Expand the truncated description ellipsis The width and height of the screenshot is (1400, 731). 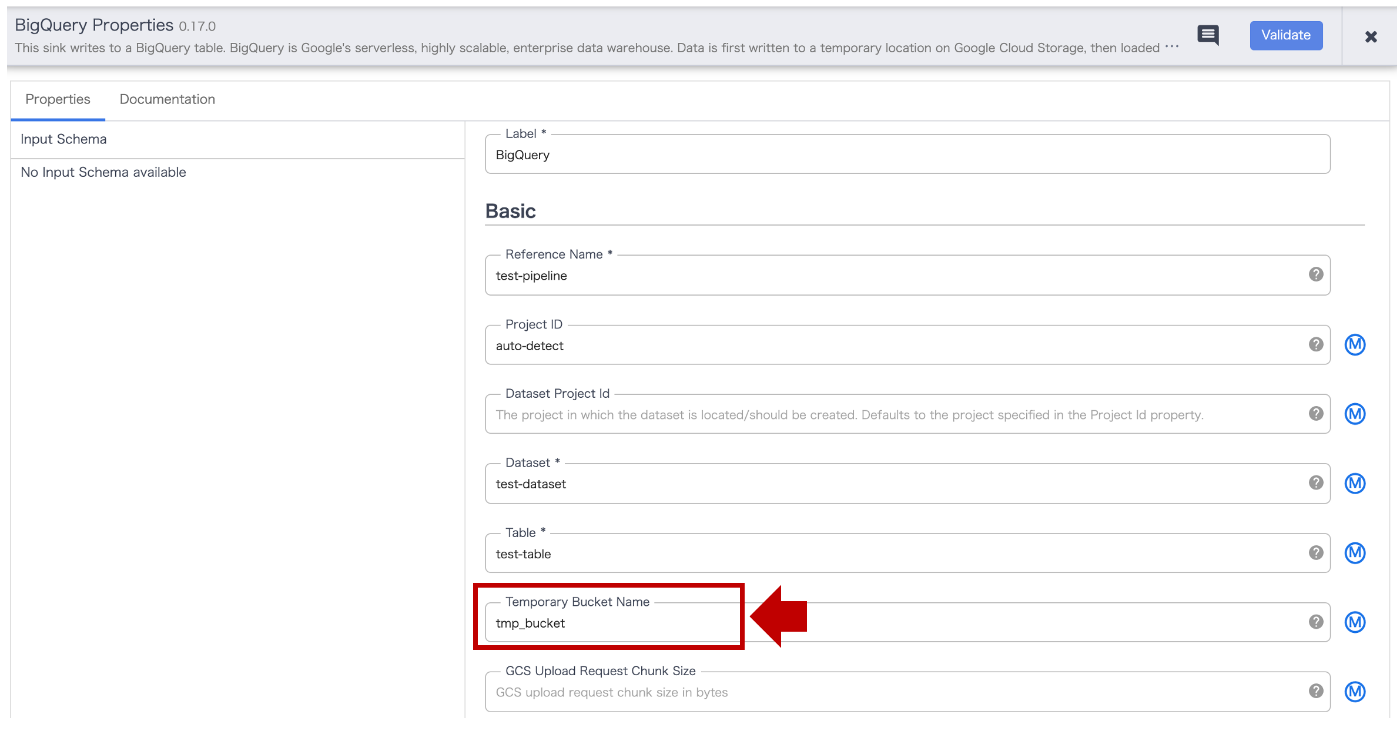tap(1172, 47)
